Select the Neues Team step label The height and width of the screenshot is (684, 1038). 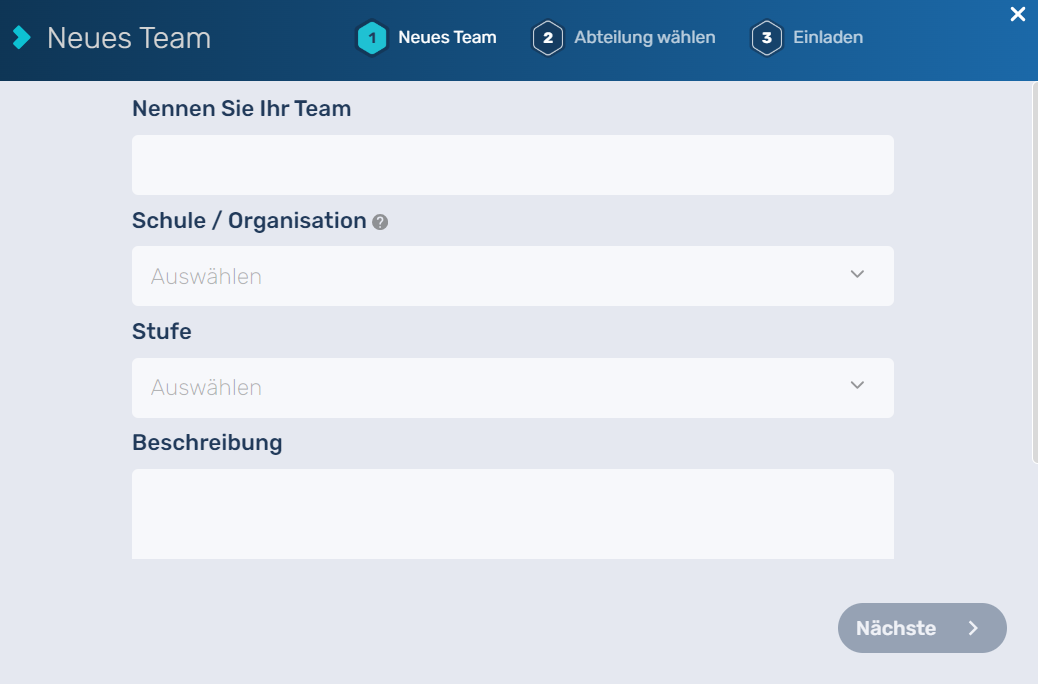point(447,38)
